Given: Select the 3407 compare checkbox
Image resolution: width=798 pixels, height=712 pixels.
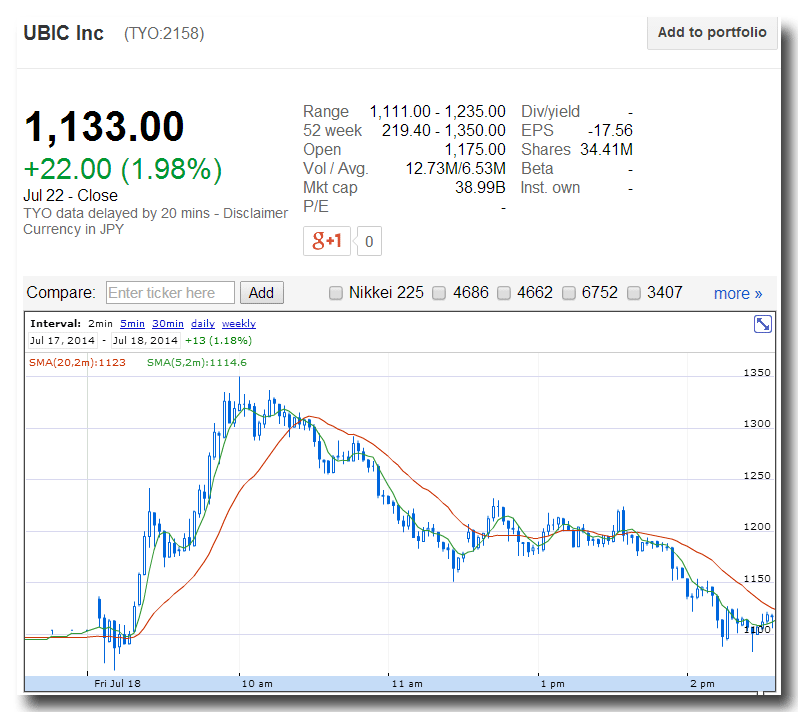Looking at the screenshot, I should click(x=634, y=293).
